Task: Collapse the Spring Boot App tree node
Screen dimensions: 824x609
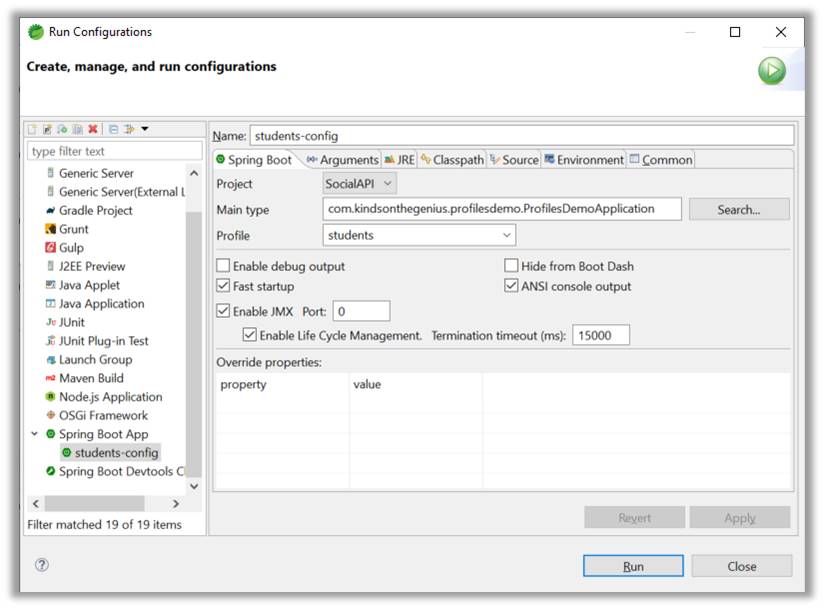Action: click(x=35, y=434)
